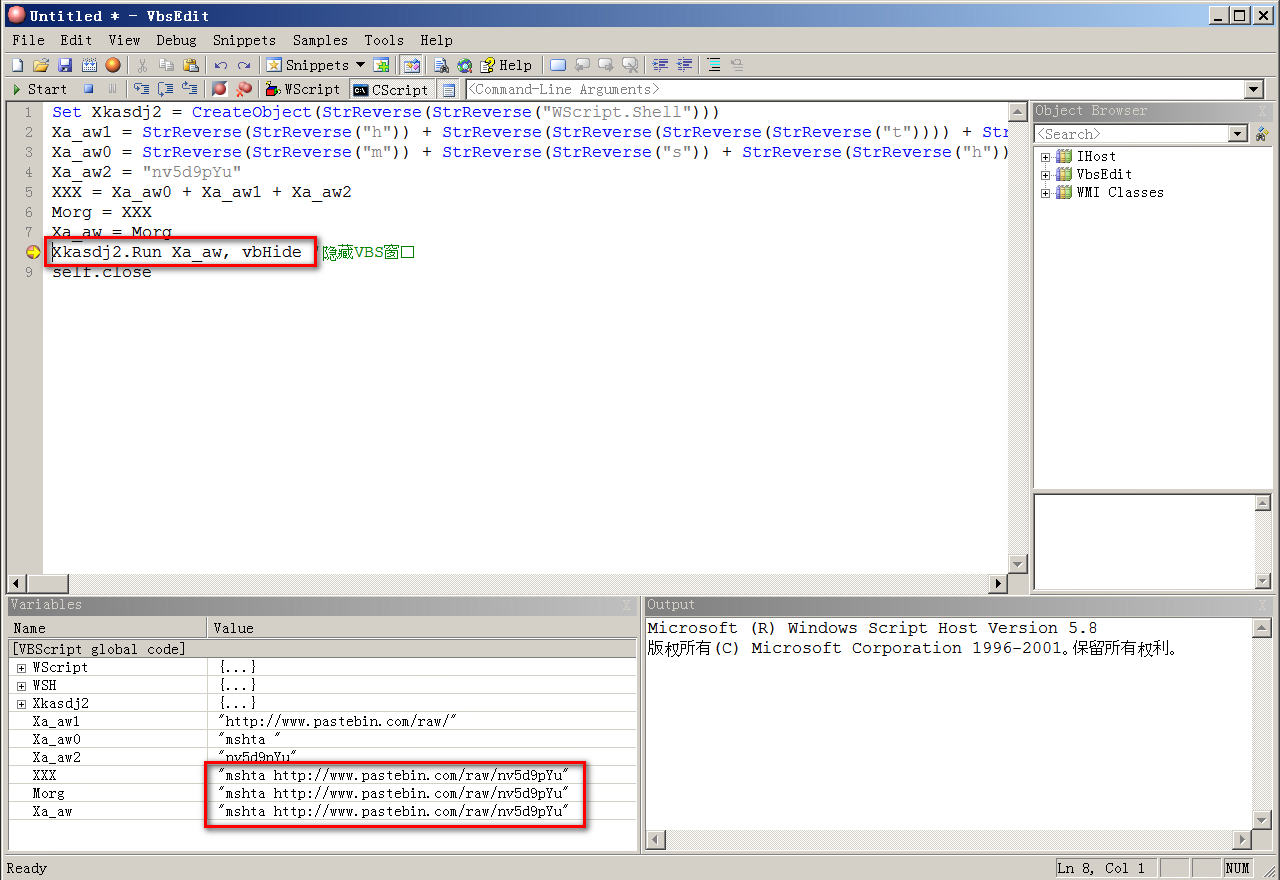Open the Debug menu
Viewport: 1280px width, 880px height.
[176, 40]
